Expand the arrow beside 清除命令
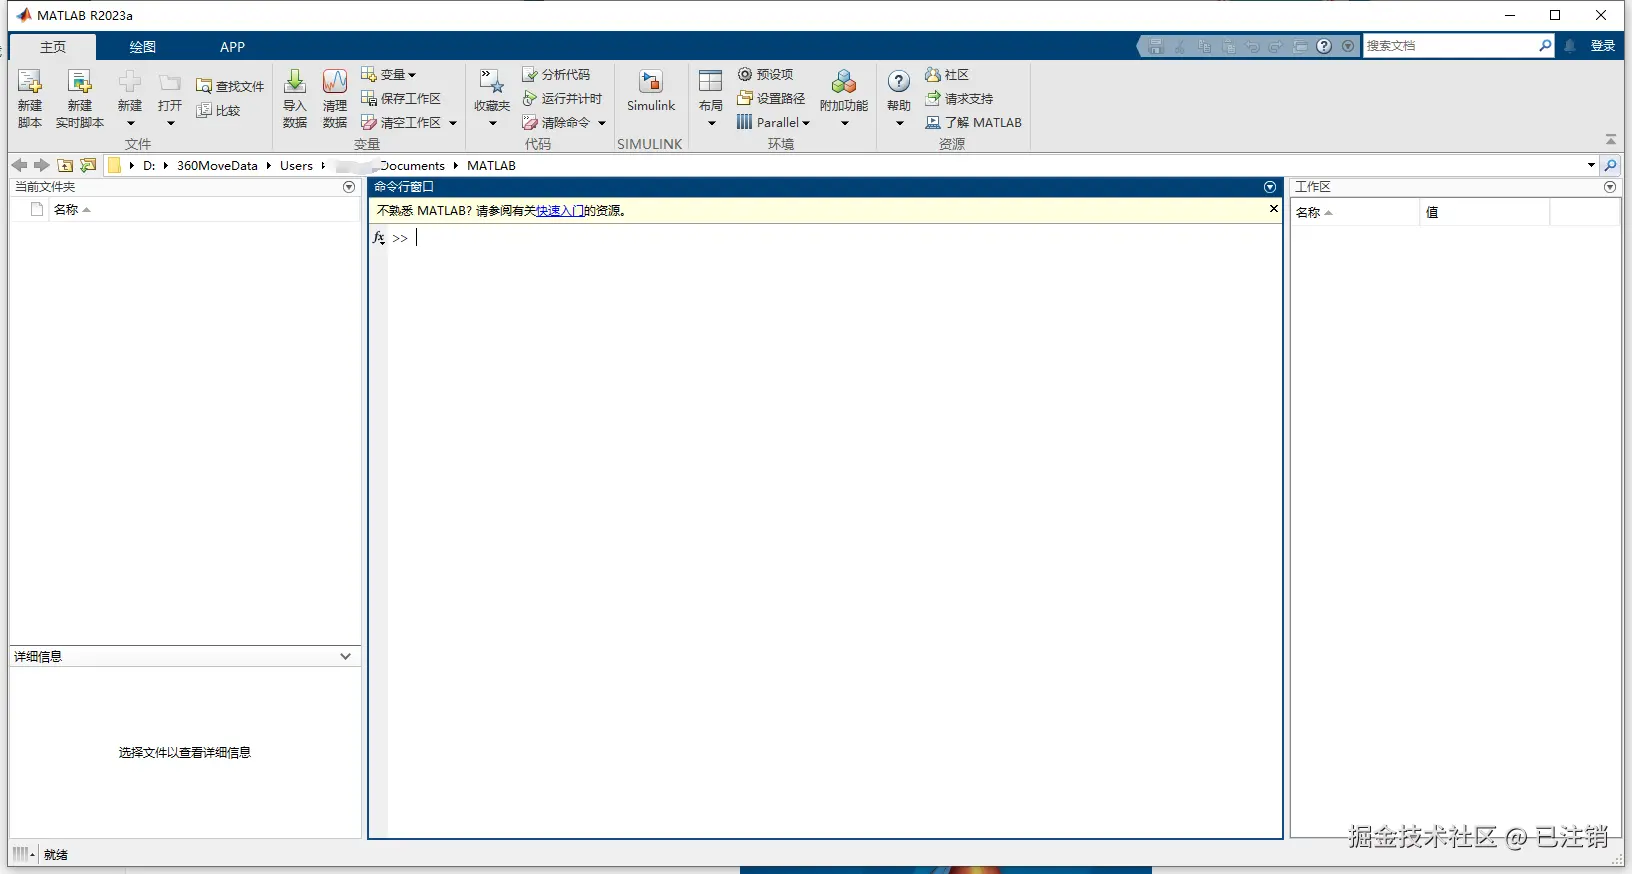 point(602,123)
